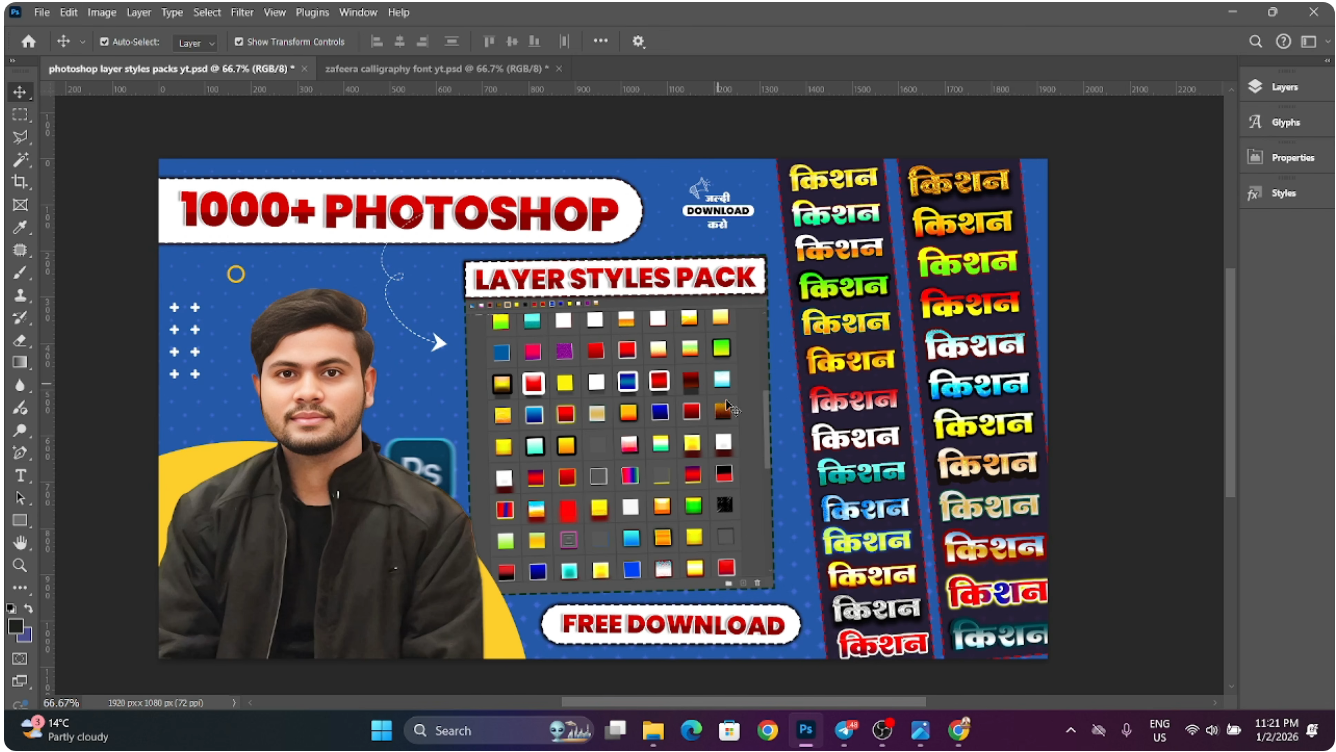Viewport: 1336px width, 752px height.
Task: Swap foreground and background colors
Action: pyautogui.click(x=28, y=608)
